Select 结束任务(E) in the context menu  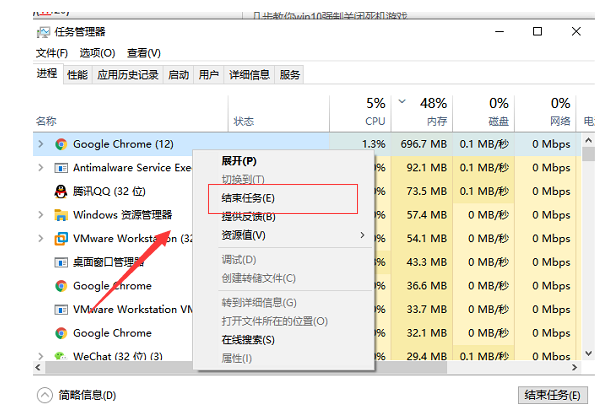248,198
